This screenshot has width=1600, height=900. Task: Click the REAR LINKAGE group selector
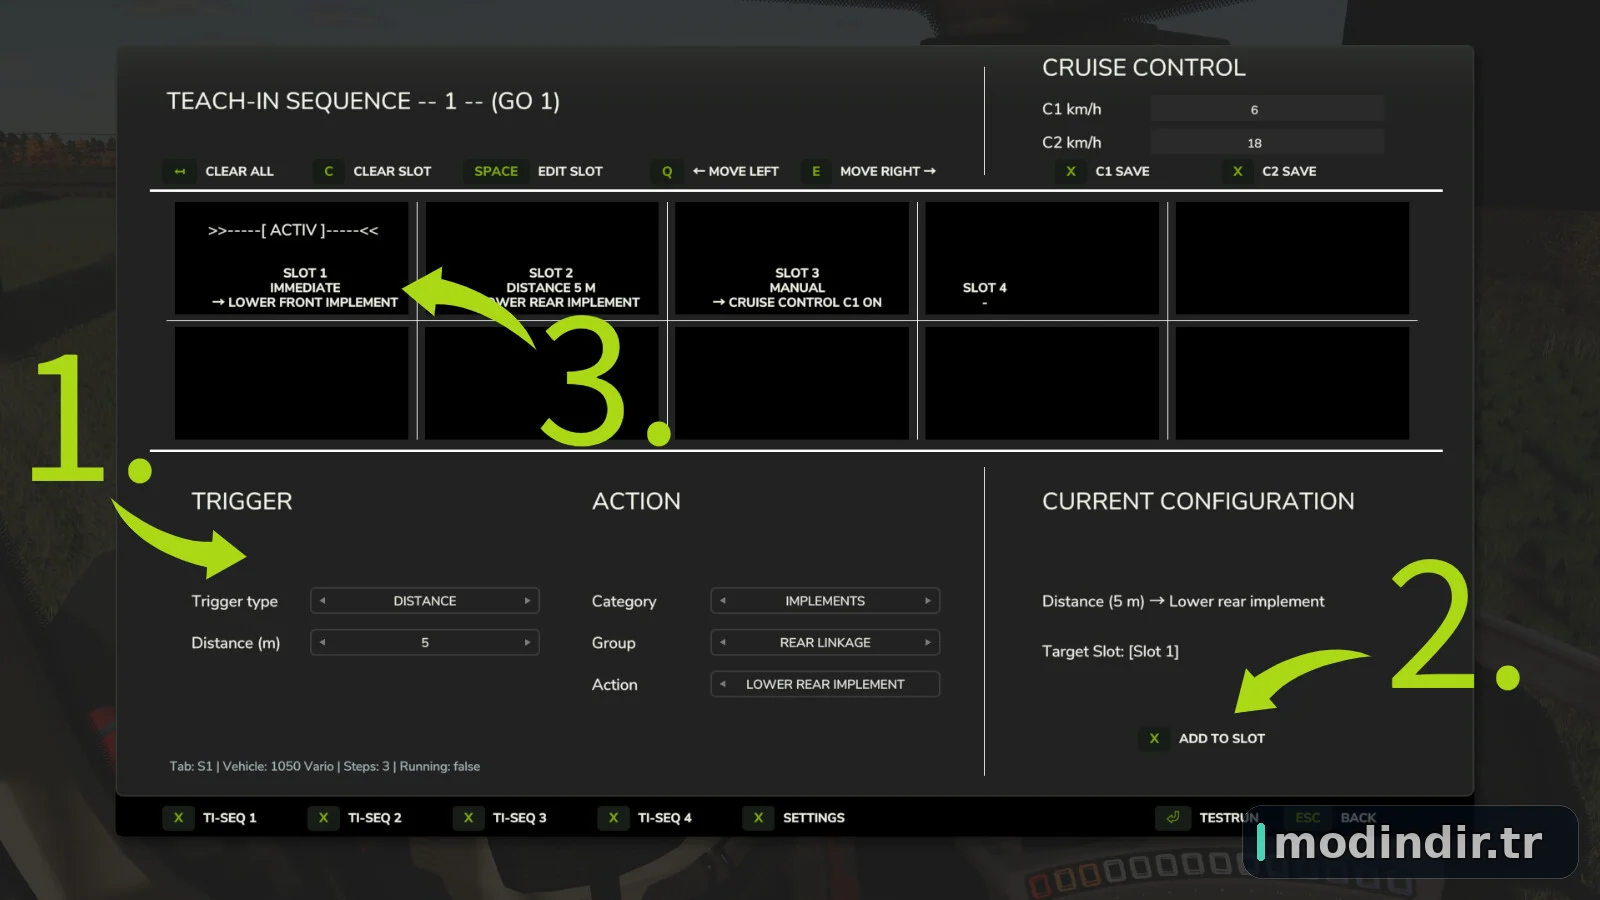tap(825, 643)
